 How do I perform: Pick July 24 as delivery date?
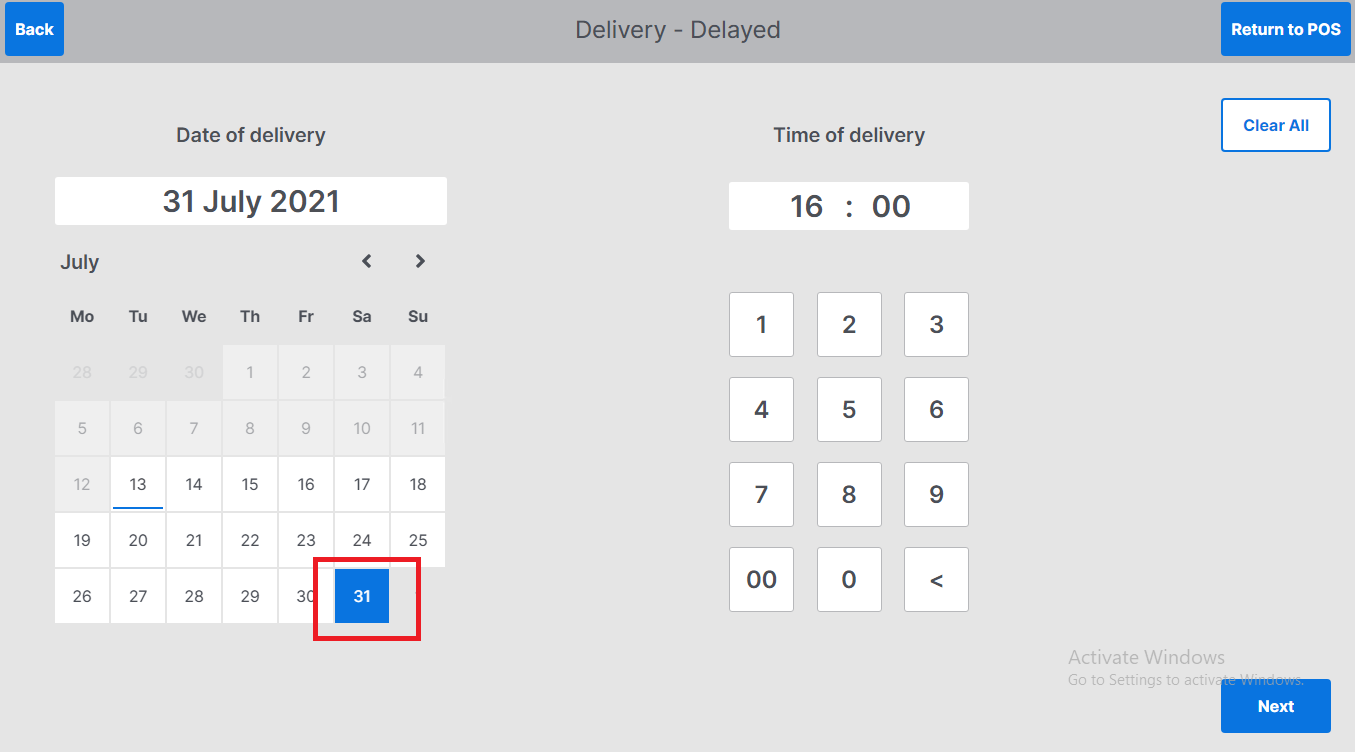(362, 540)
